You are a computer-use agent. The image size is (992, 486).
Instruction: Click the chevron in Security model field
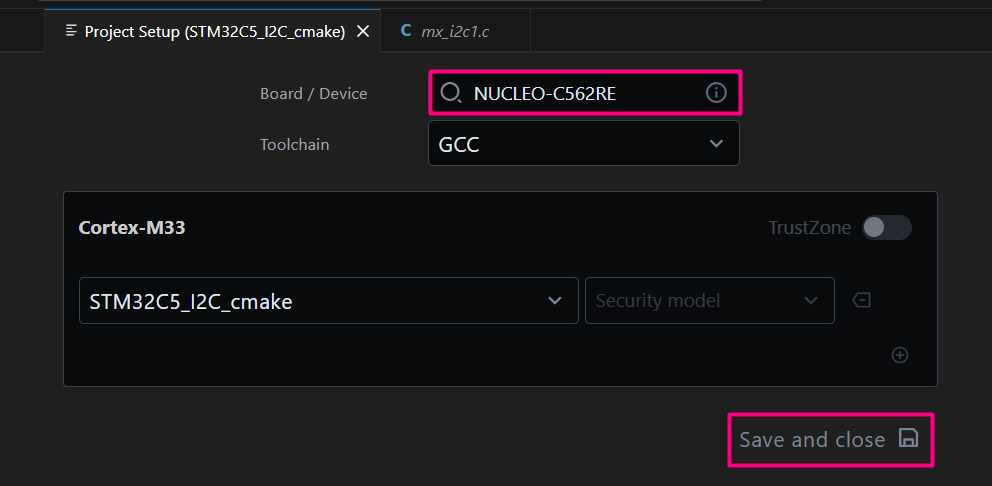[x=811, y=301]
